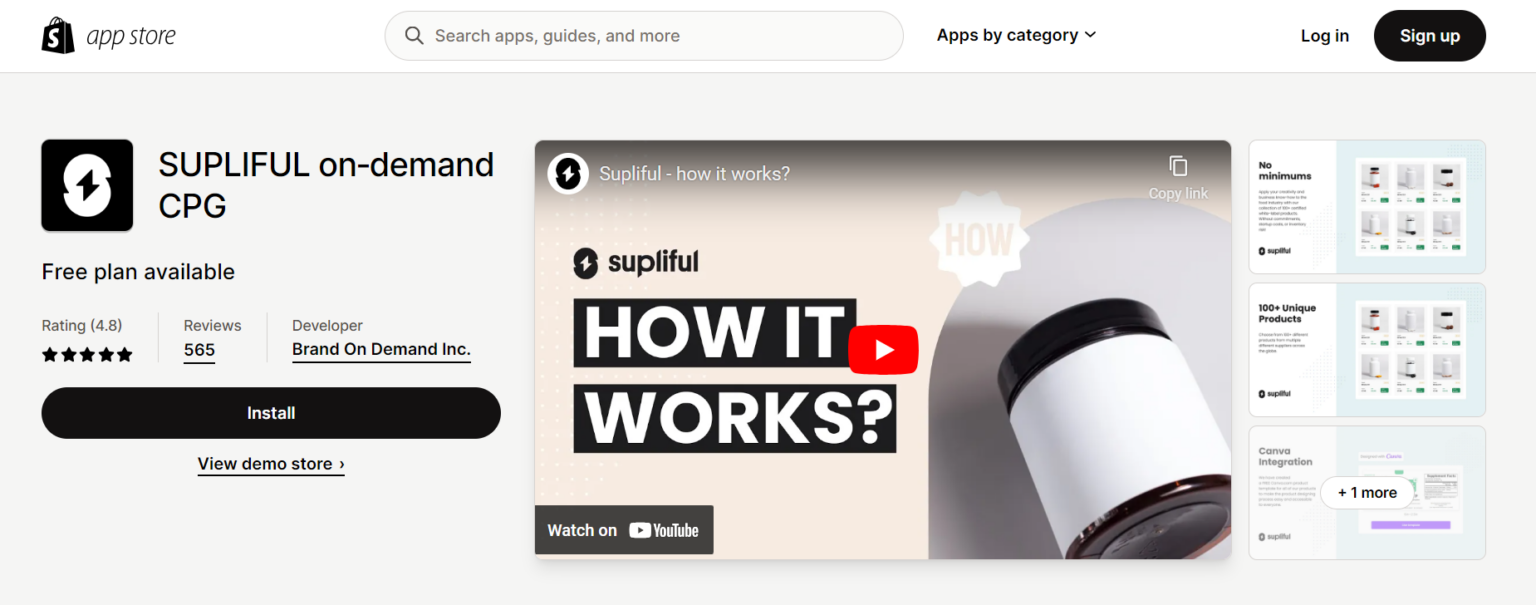Expand the Apps by category dropdown
This screenshot has width=1536, height=605.
coord(1016,35)
